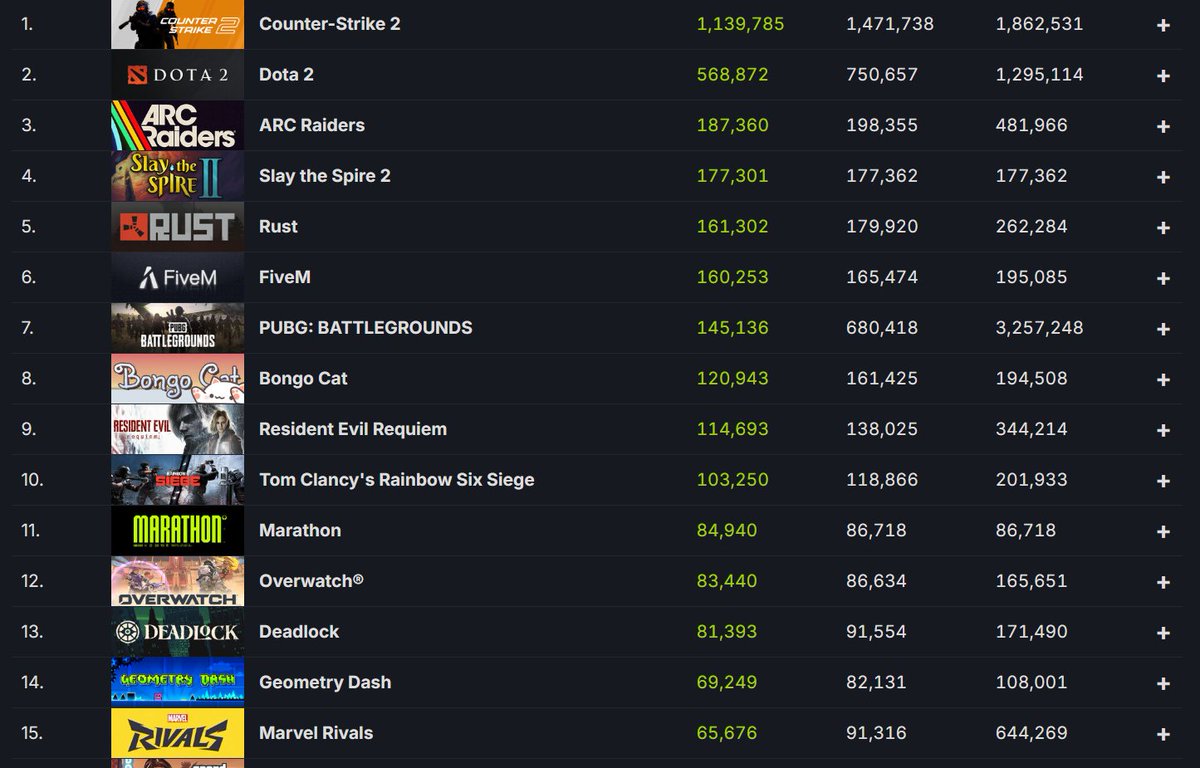Click ARC Raiders 24h peak 198,355
The height and width of the screenshot is (768, 1200).
pyautogui.click(x=882, y=125)
